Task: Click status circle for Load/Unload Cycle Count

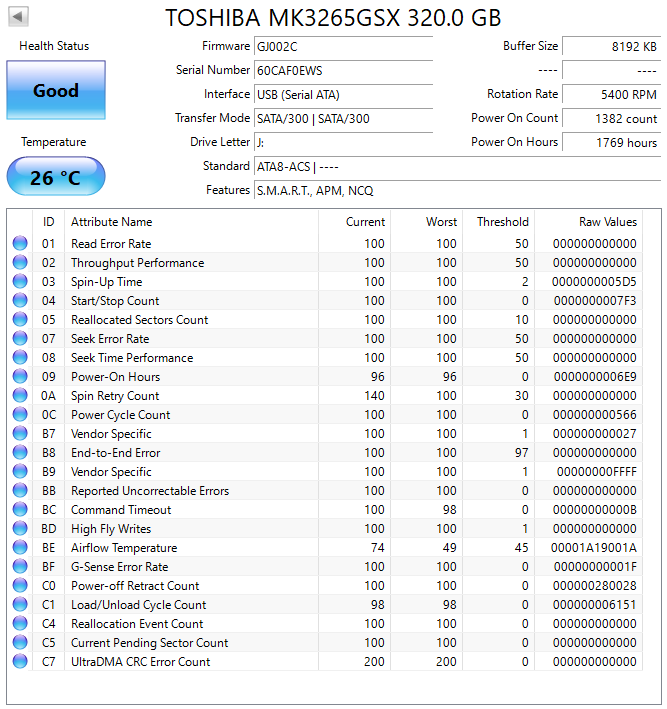Action: tap(20, 604)
